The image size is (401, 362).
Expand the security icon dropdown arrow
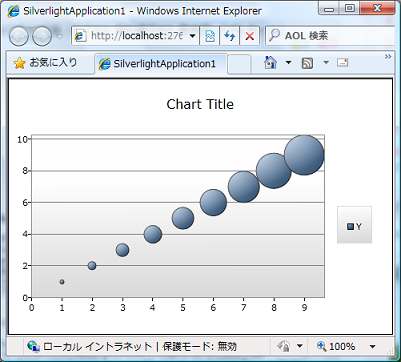tap(300, 347)
